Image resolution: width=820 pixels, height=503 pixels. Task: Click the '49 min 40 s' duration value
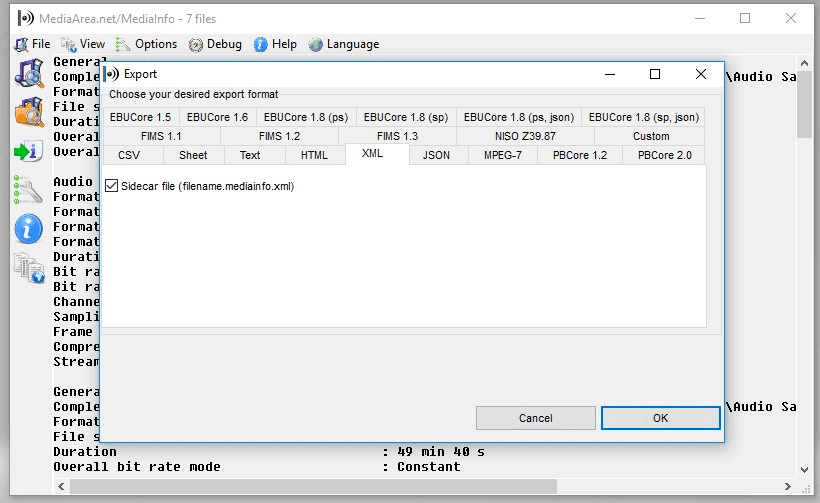pyautogui.click(x=441, y=452)
